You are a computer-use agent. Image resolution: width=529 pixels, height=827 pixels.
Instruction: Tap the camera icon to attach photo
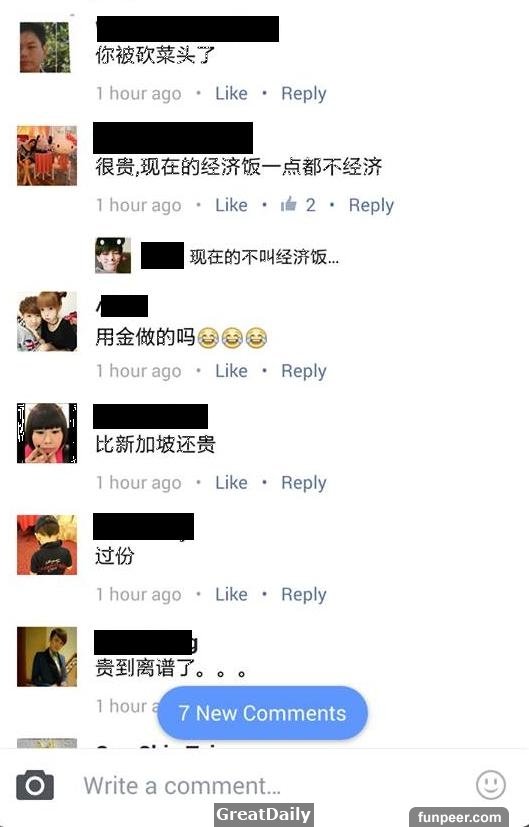tap(35, 785)
